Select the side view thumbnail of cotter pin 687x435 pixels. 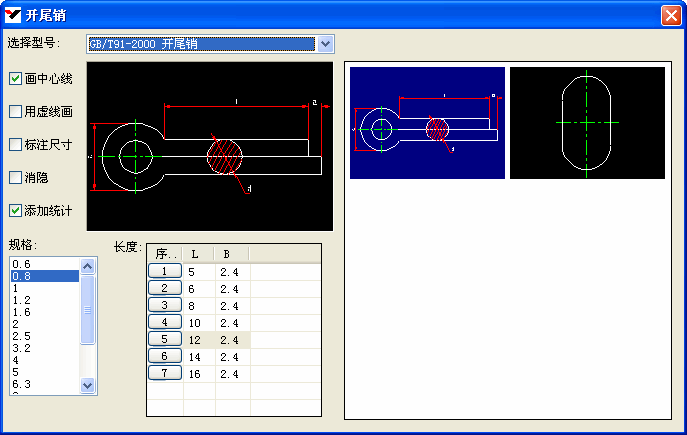(x=427, y=123)
